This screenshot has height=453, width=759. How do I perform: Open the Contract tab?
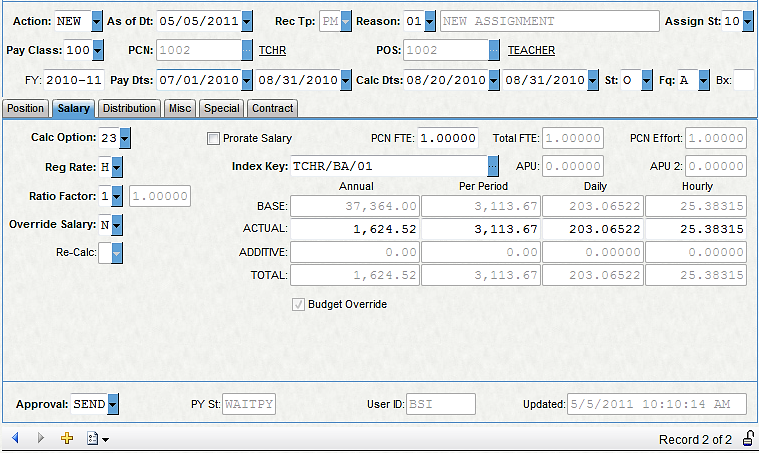click(272, 108)
